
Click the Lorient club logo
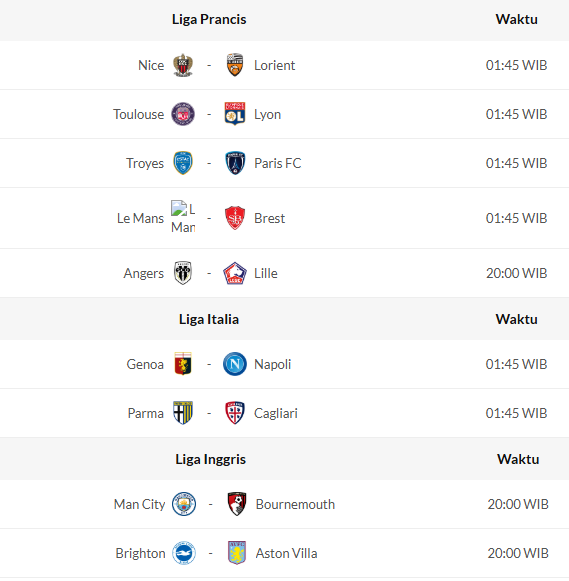235,65
